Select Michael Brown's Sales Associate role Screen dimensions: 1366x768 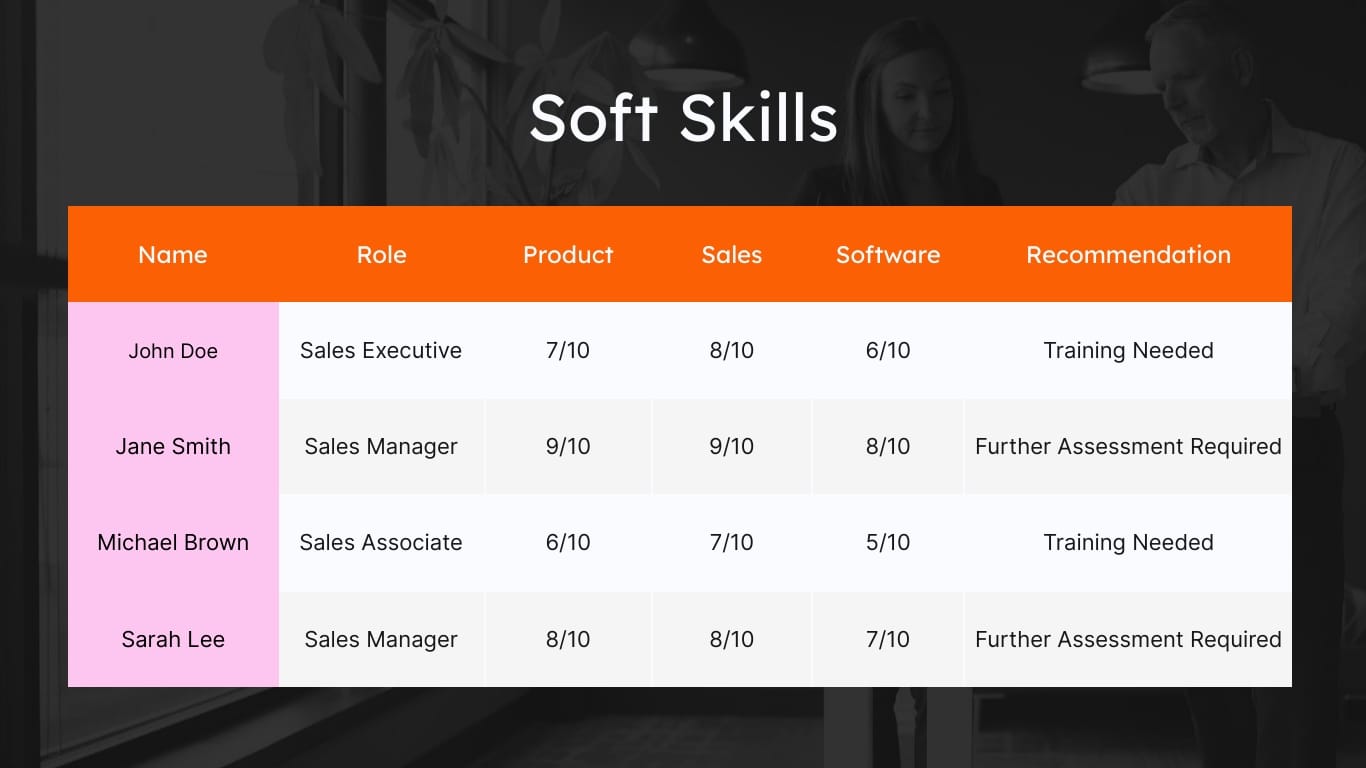(x=381, y=542)
